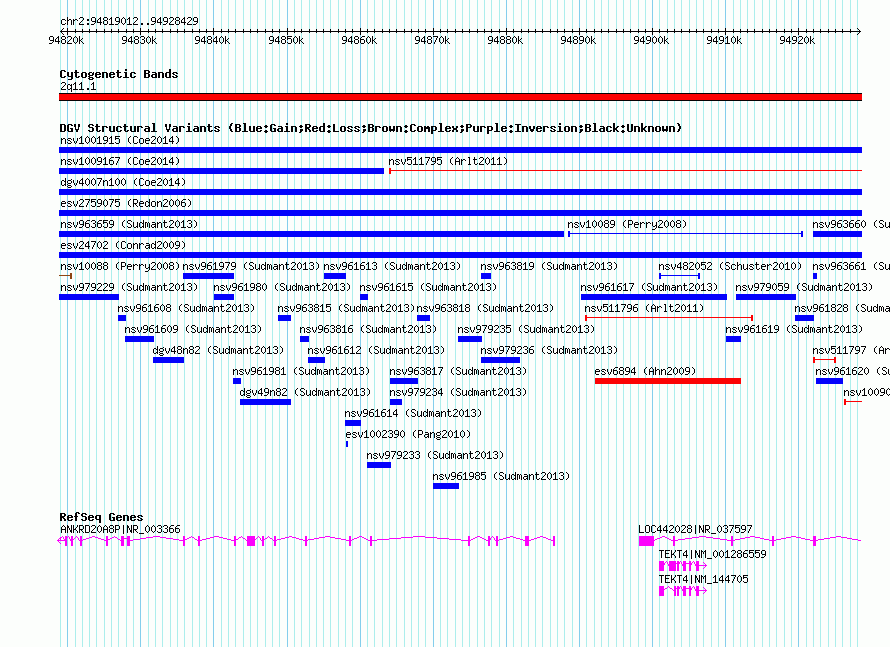
Task: Select nsv963818 (Sudmant2013) variant label
Action: tap(485, 308)
